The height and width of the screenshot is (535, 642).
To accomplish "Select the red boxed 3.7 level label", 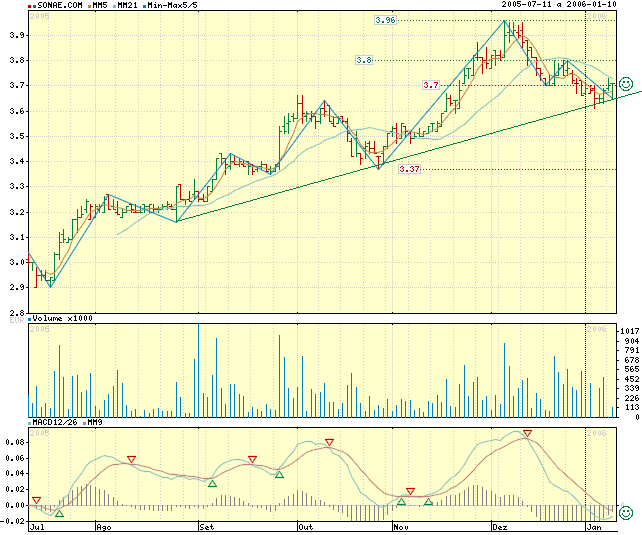I will (x=431, y=85).
